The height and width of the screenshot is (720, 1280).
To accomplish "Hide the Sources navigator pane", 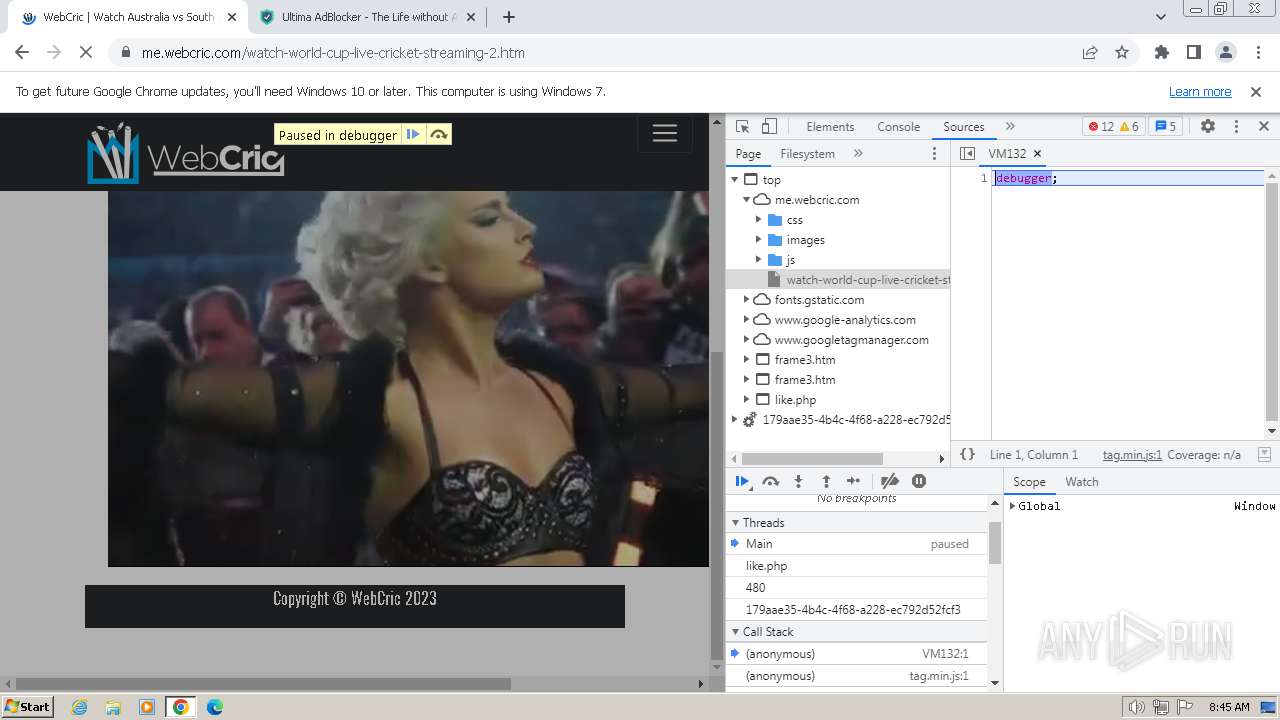I will (967, 154).
